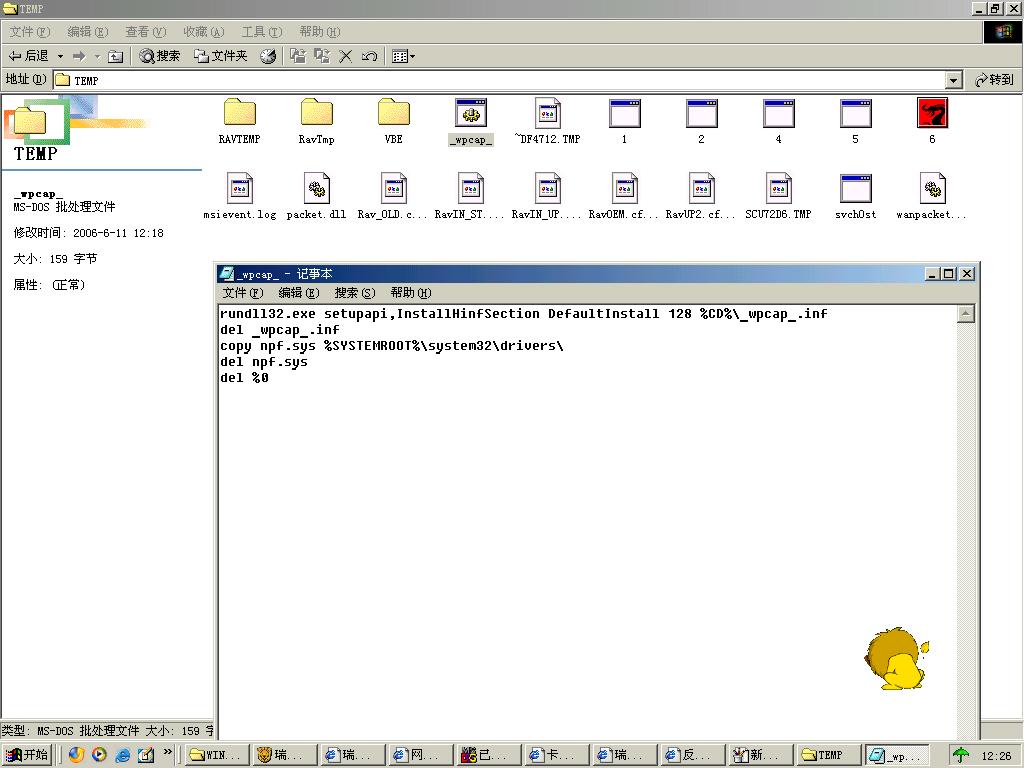Expand the address bar dropdown
Image resolution: width=1024 pixels, height=768 pixels.
(953, 80)
